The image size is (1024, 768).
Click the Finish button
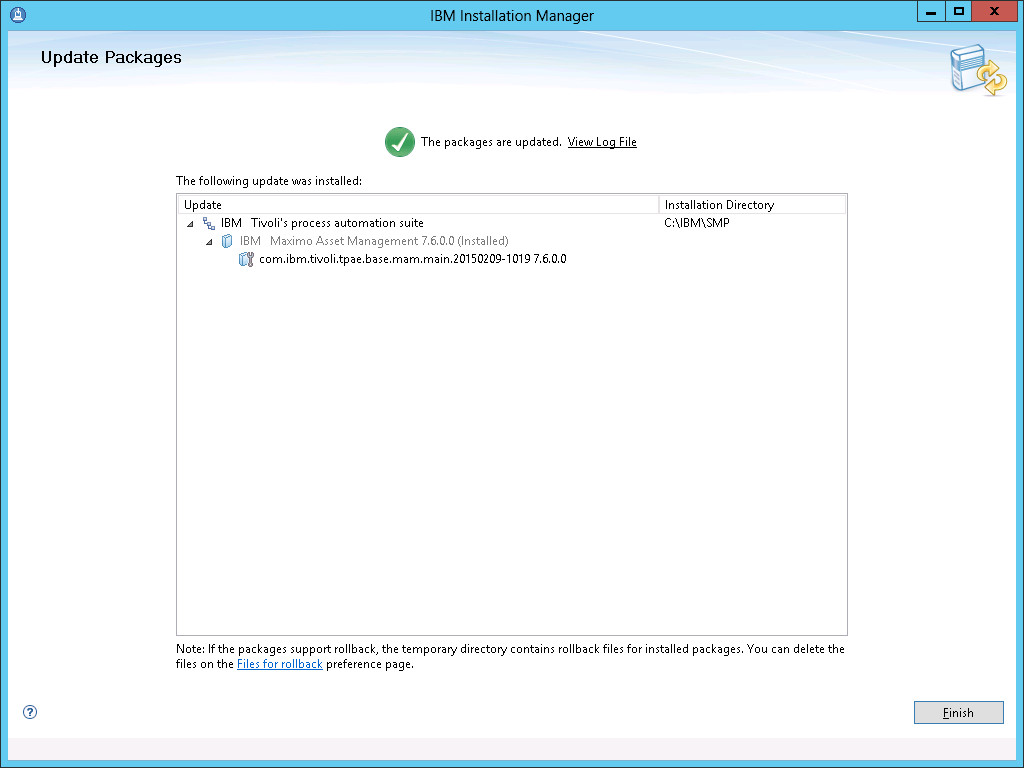[958, 712]
